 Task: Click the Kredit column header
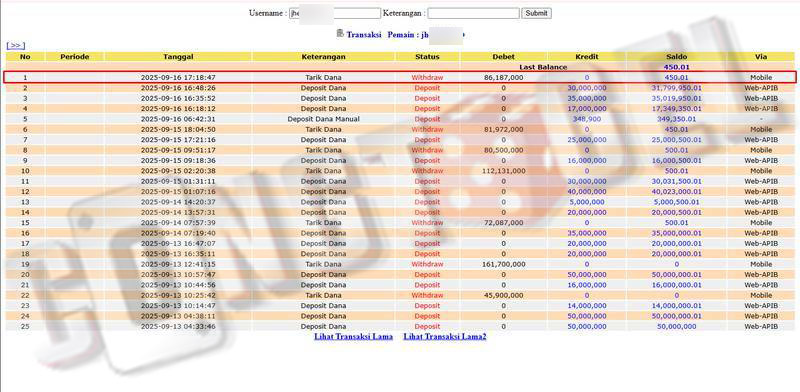(x=587, y=57)
